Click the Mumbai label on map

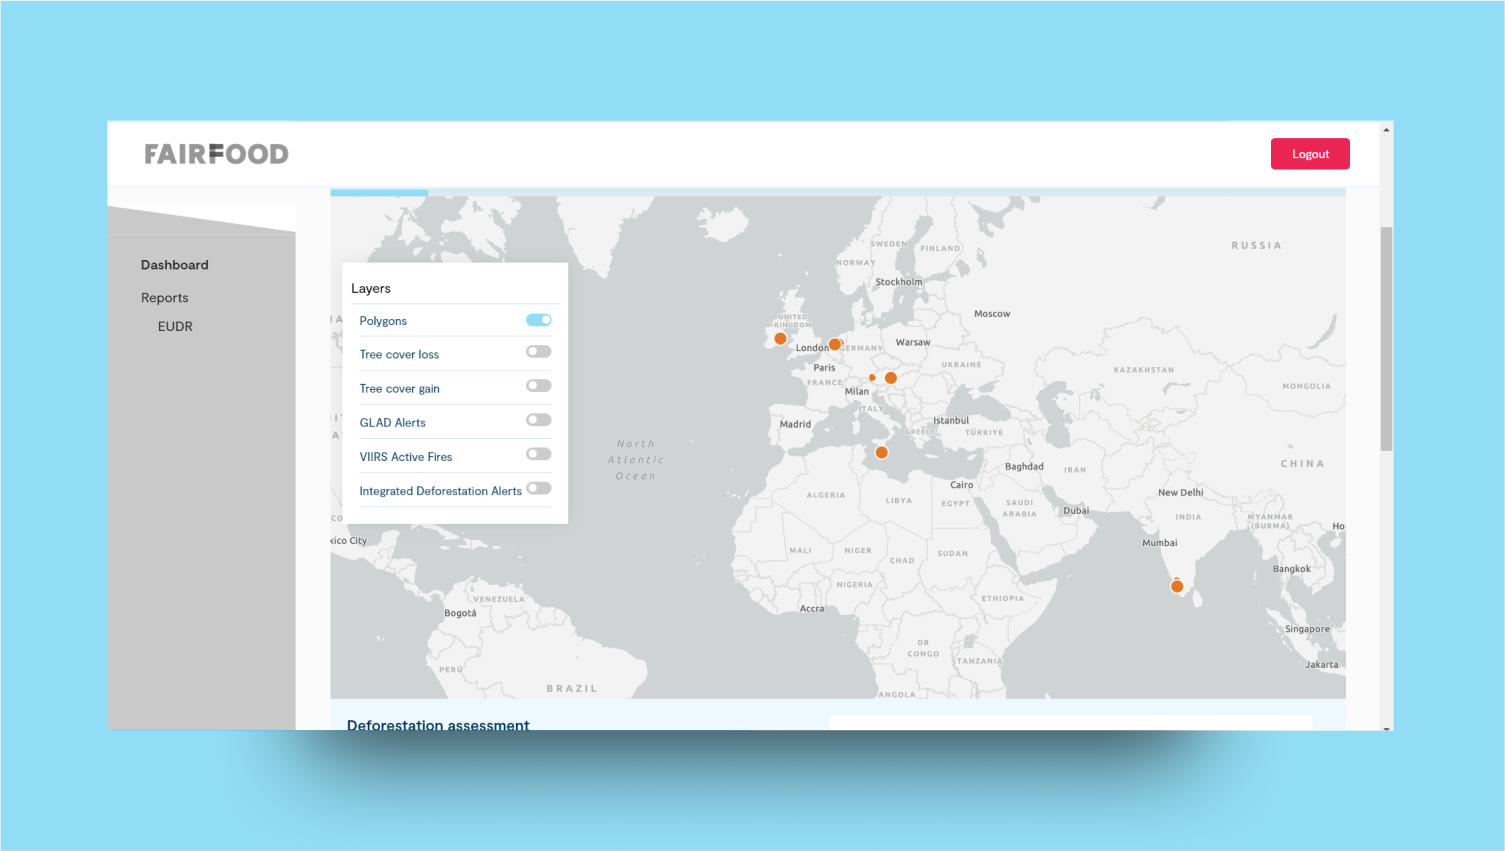tap(1160, 543)
